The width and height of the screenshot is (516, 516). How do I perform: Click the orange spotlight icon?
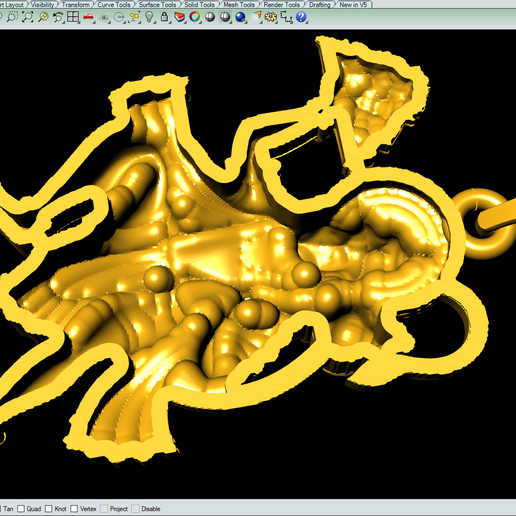pos(257,16)
